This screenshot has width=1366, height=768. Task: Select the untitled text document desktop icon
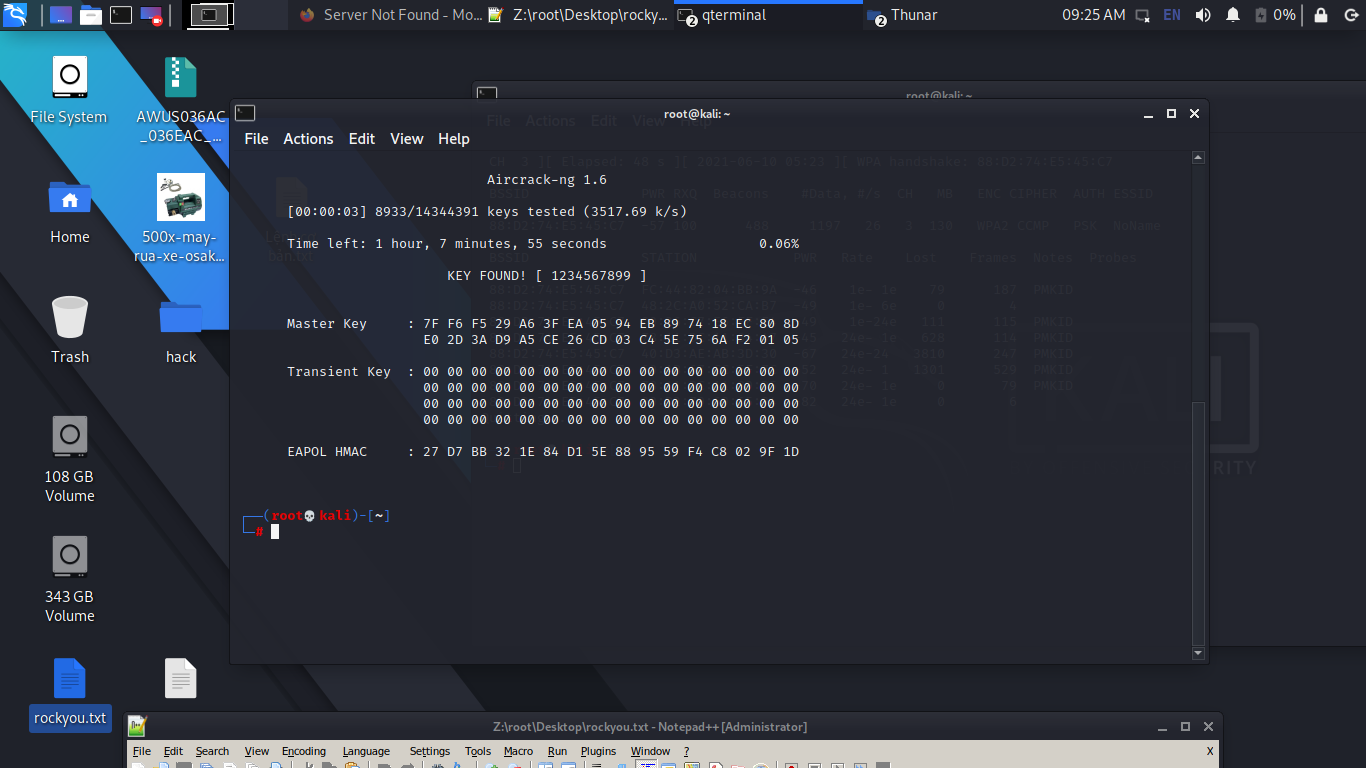(181, 678)
